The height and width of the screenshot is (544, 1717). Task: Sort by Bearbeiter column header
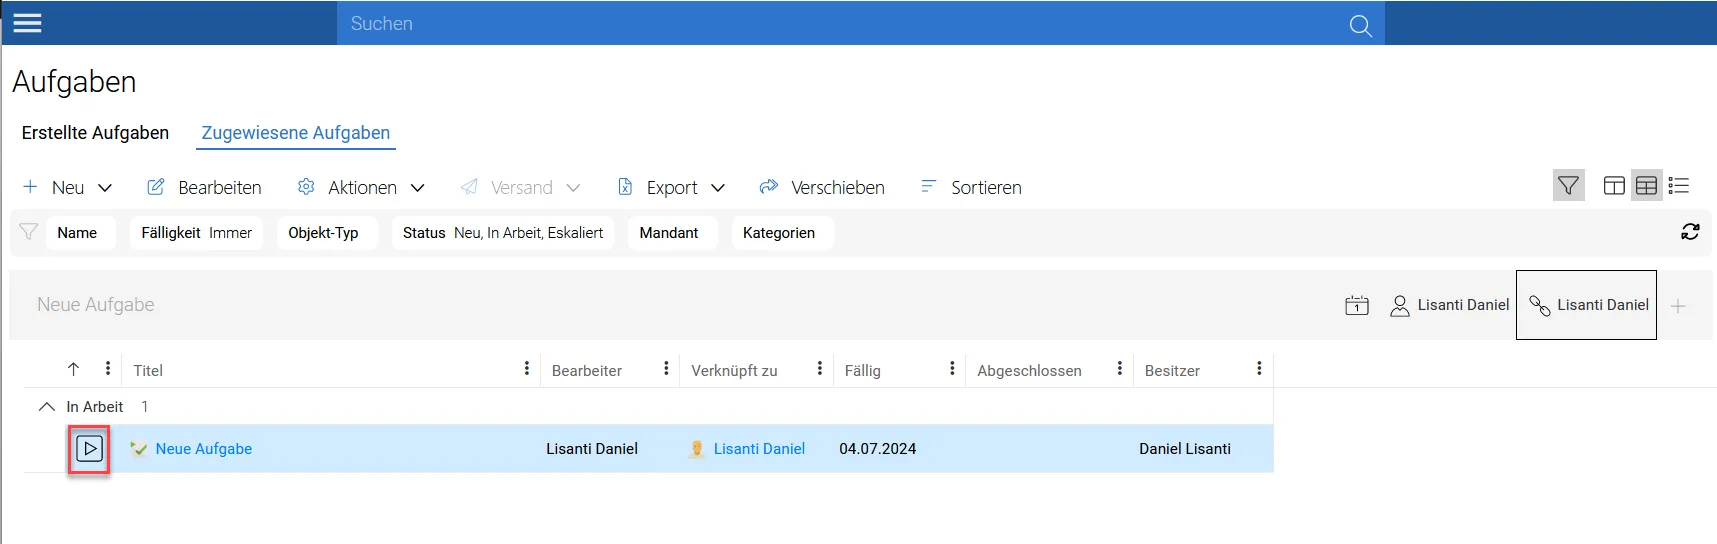coord(587,370)
